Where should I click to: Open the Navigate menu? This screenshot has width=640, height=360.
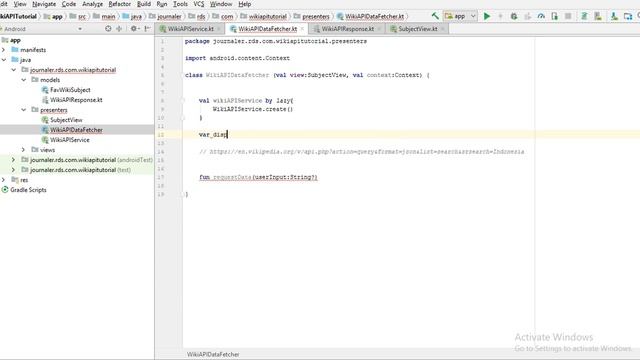44,4
